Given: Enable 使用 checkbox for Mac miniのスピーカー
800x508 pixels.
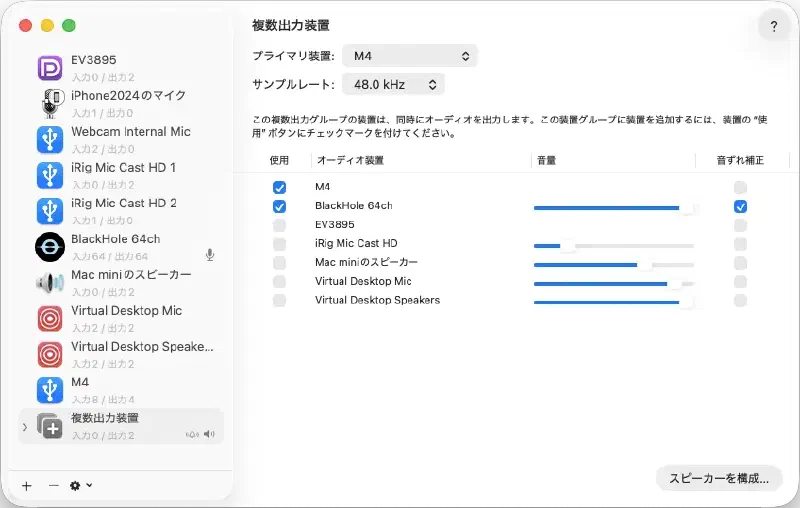Looking at the screenshot, I should pyautogui.click(x=279, y=263).
